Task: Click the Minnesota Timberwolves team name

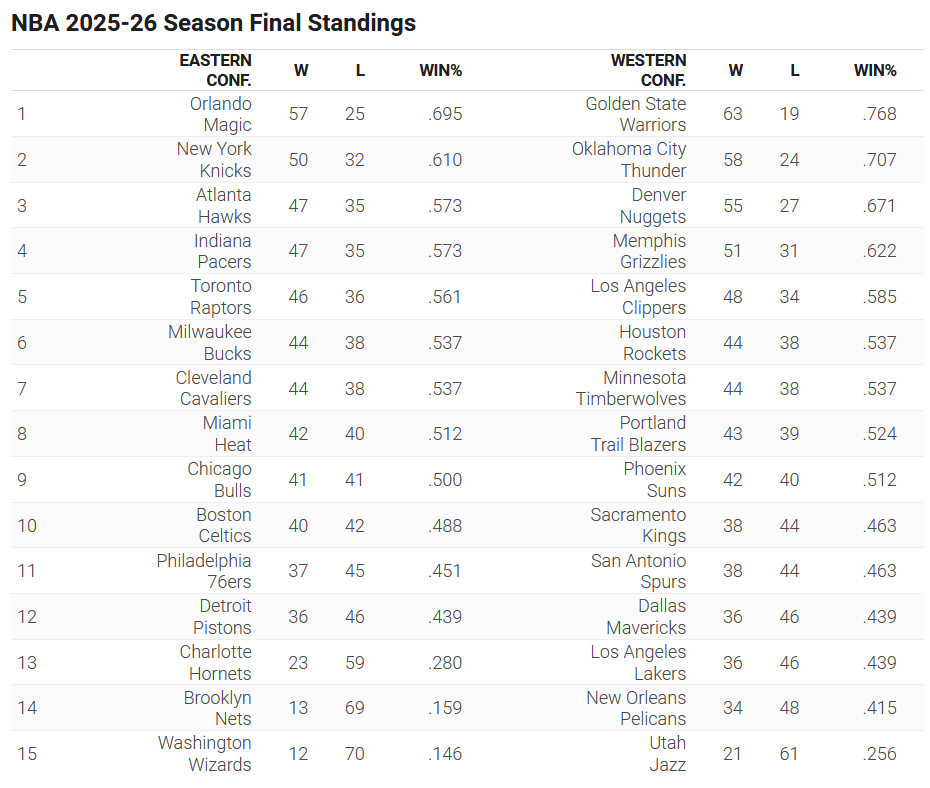Action: (x=631, y=388)
